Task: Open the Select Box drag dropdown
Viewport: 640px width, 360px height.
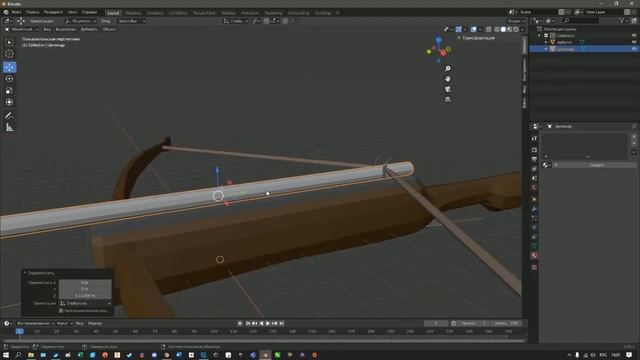Action: 131,21
